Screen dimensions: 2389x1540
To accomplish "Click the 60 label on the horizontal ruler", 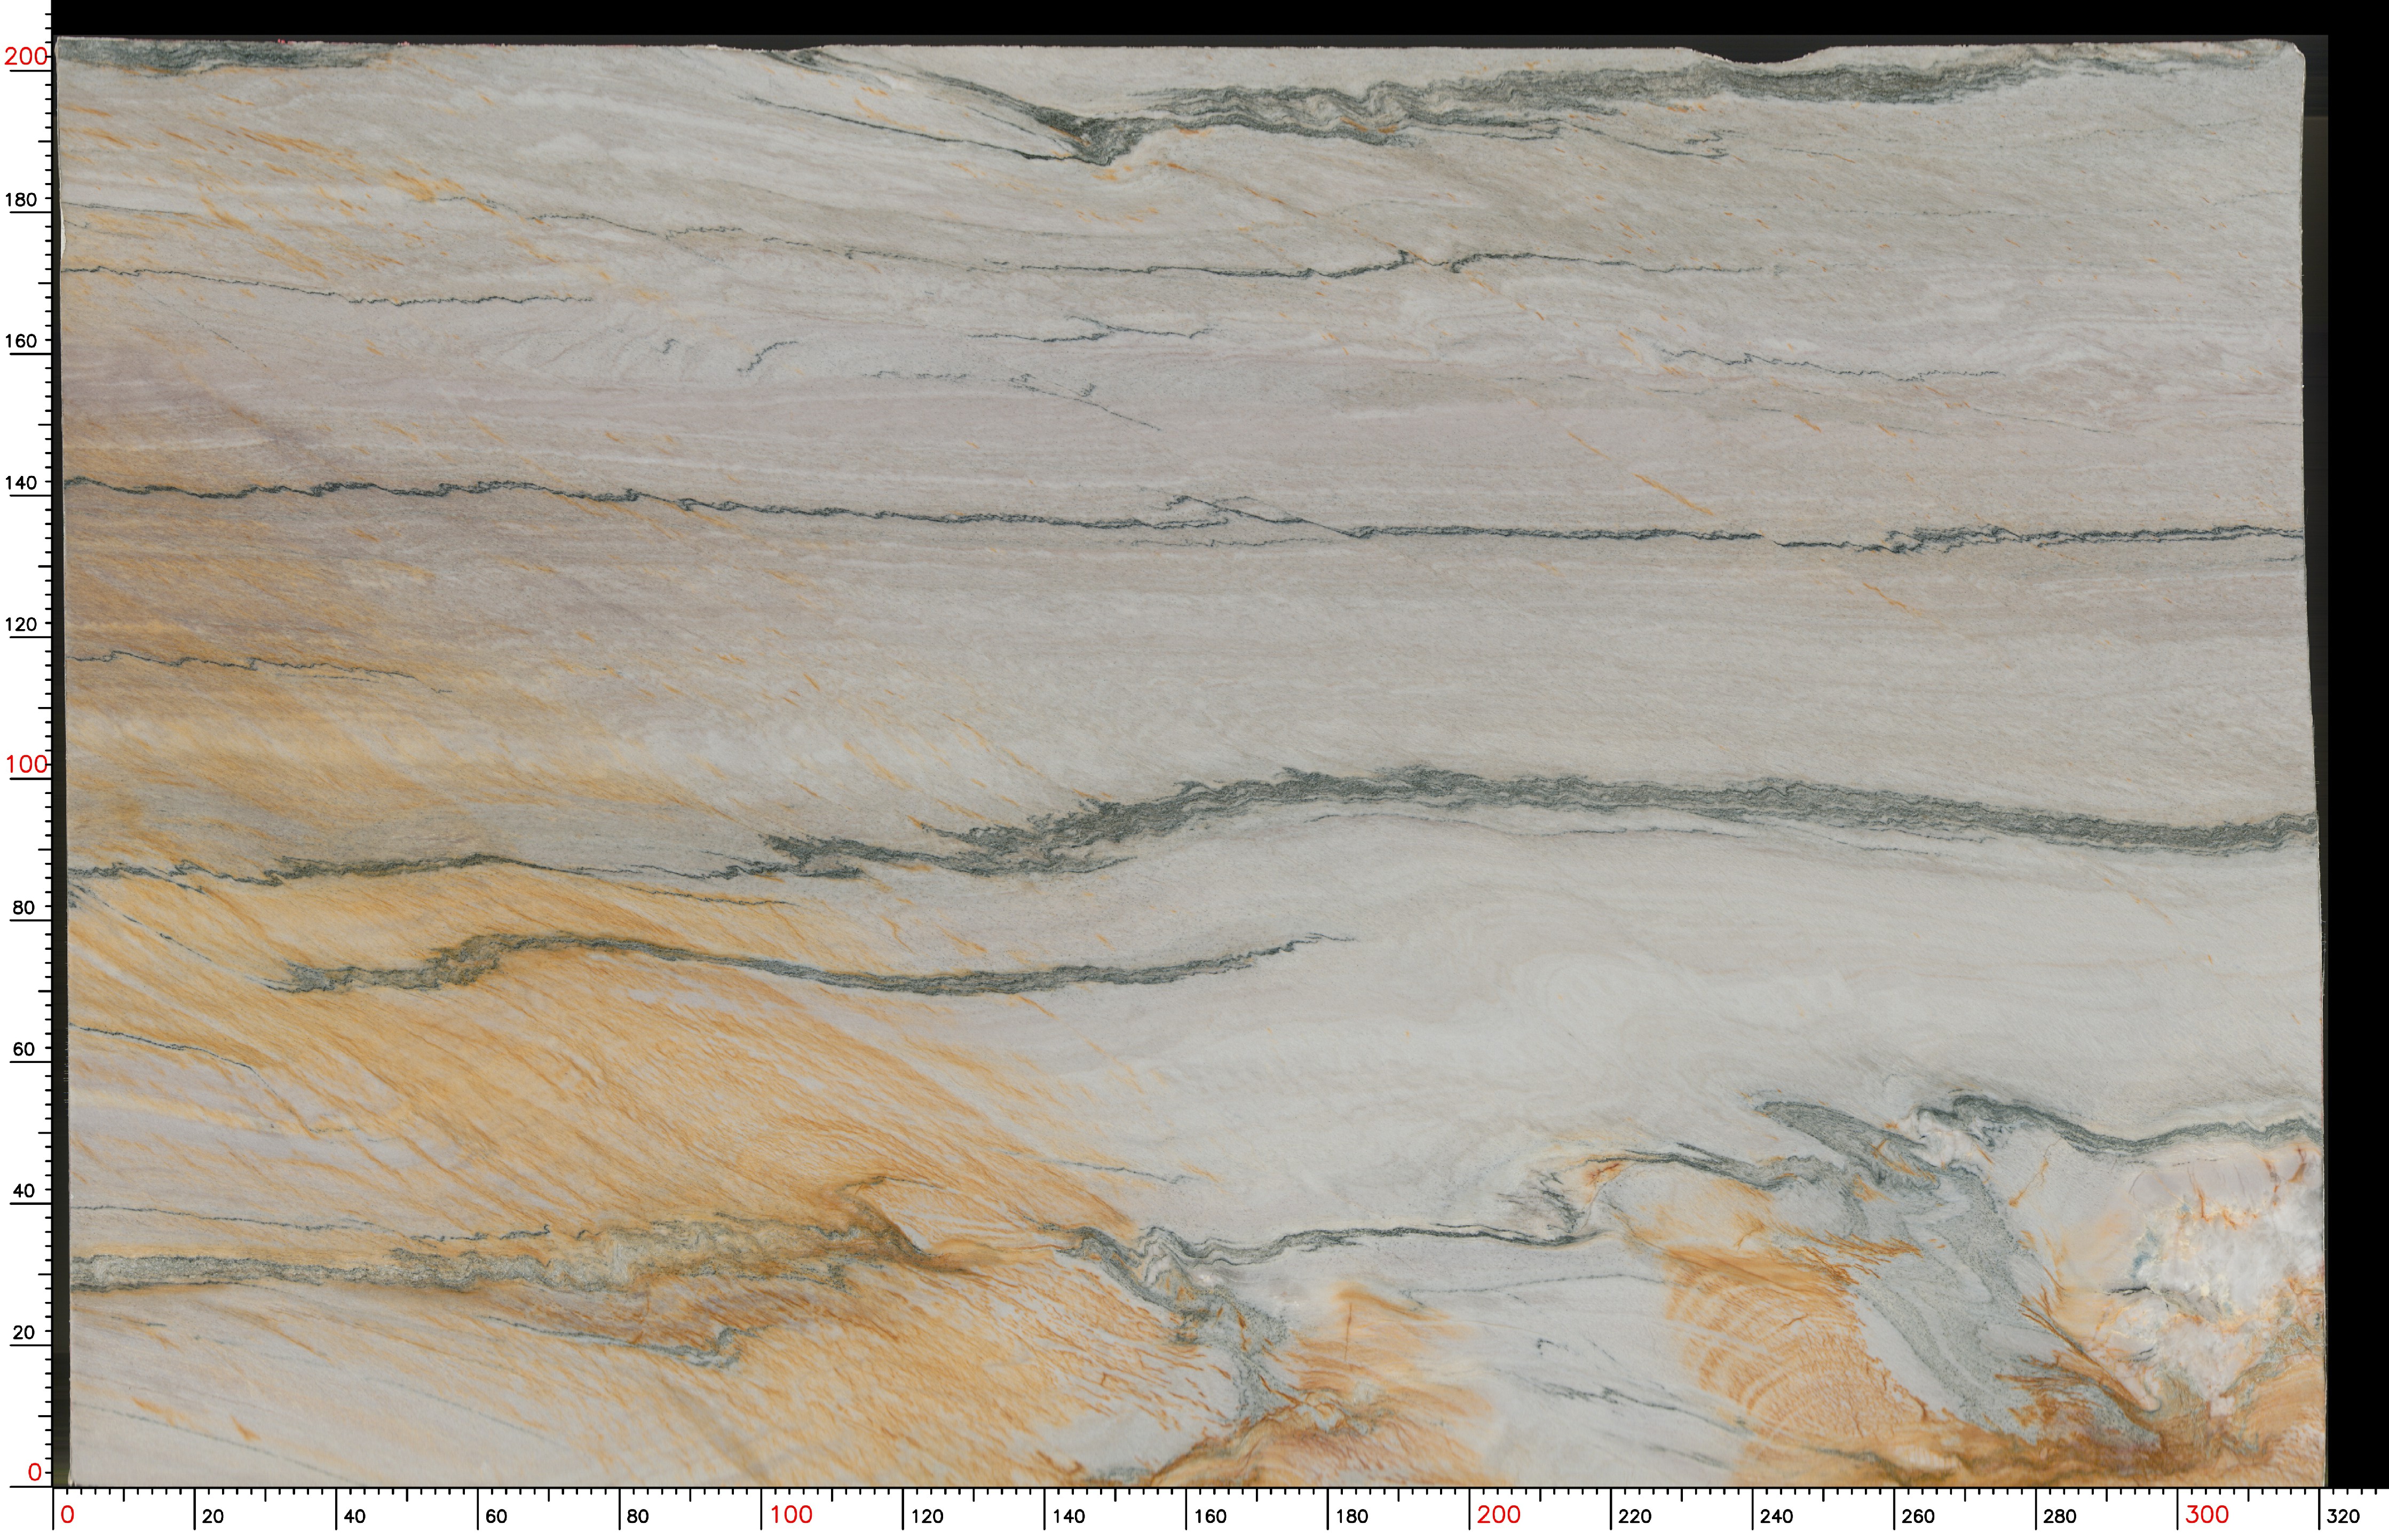I will click(496, 1516).
